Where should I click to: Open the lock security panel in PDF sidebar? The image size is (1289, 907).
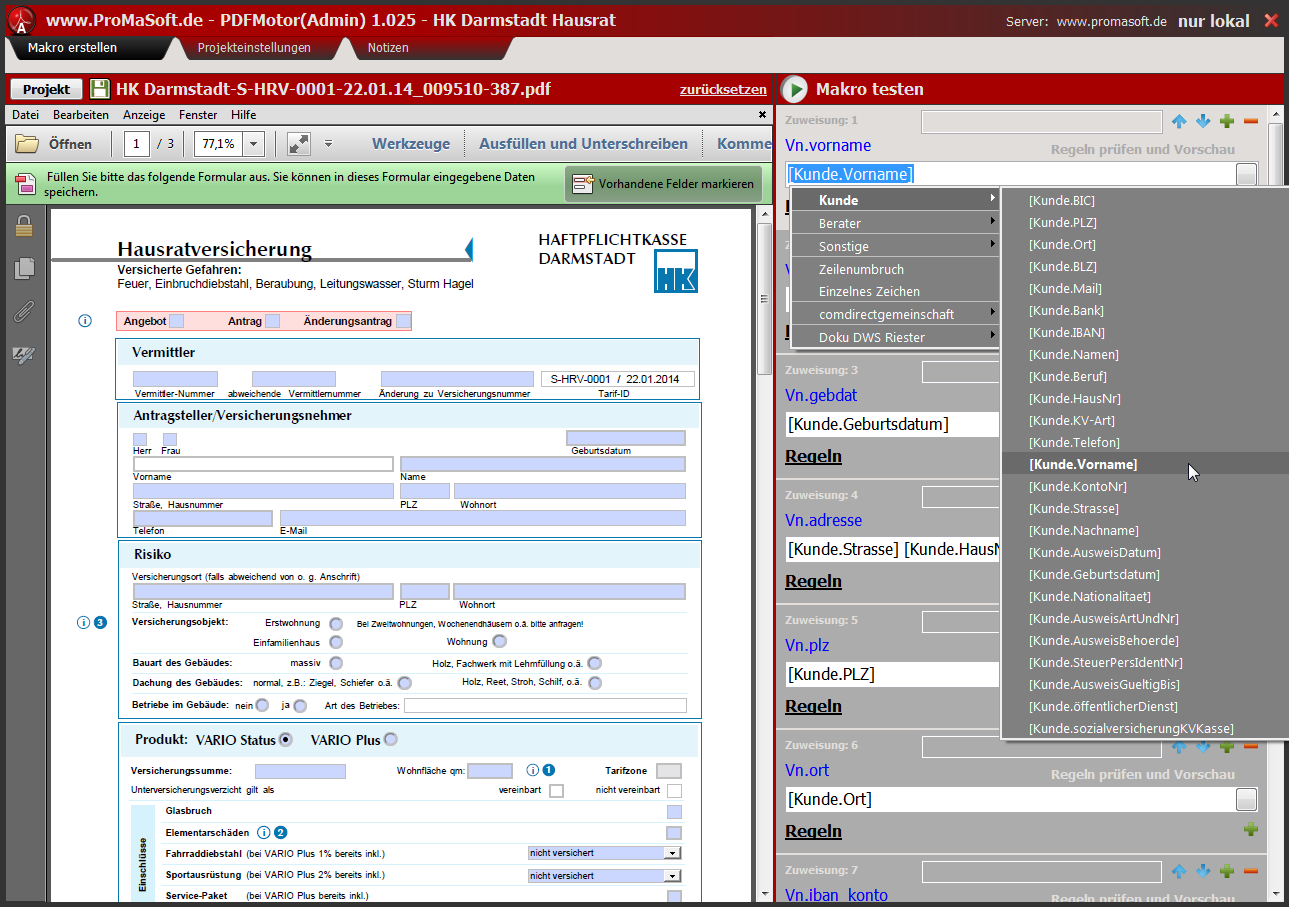click(24, 227)
